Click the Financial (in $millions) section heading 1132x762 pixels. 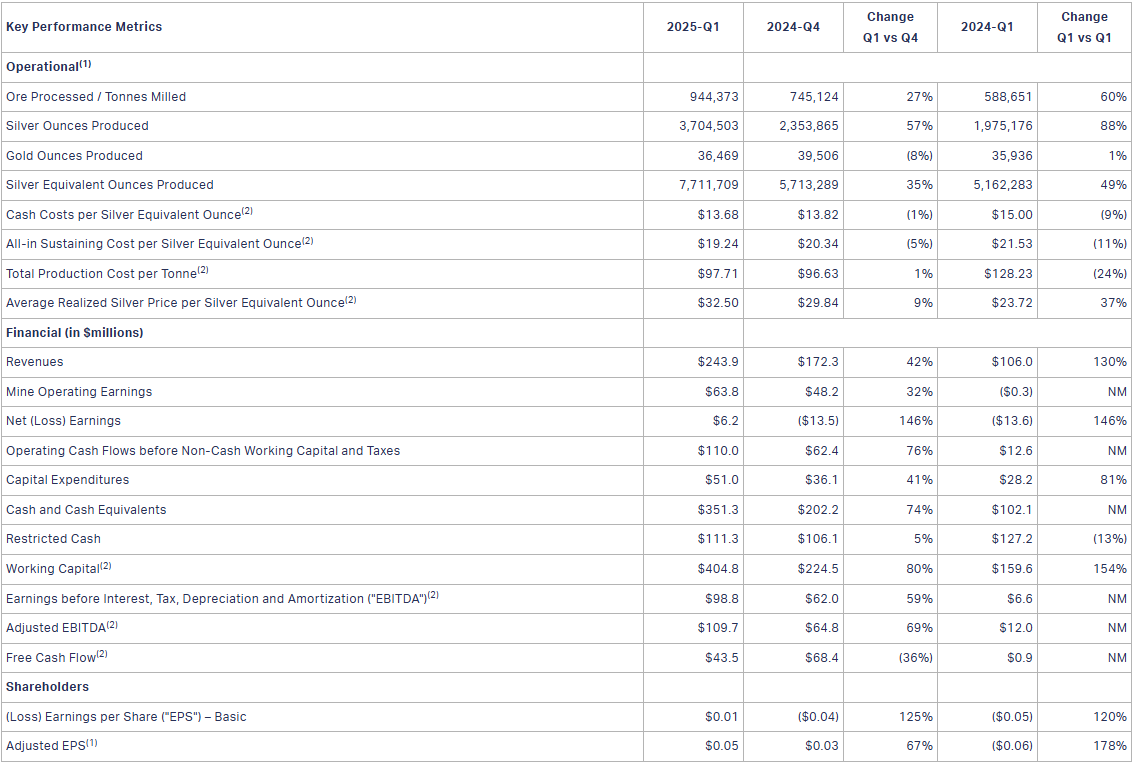[x=74, y=332]
